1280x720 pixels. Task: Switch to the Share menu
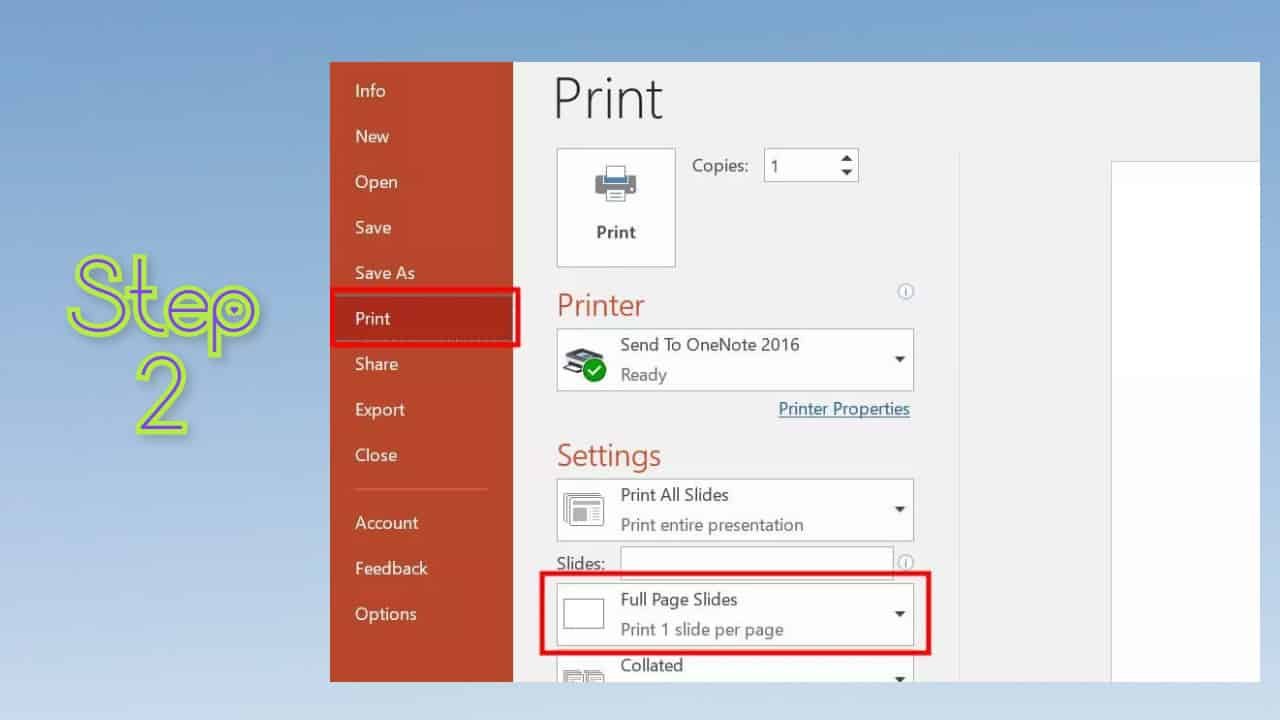point(376,364)
